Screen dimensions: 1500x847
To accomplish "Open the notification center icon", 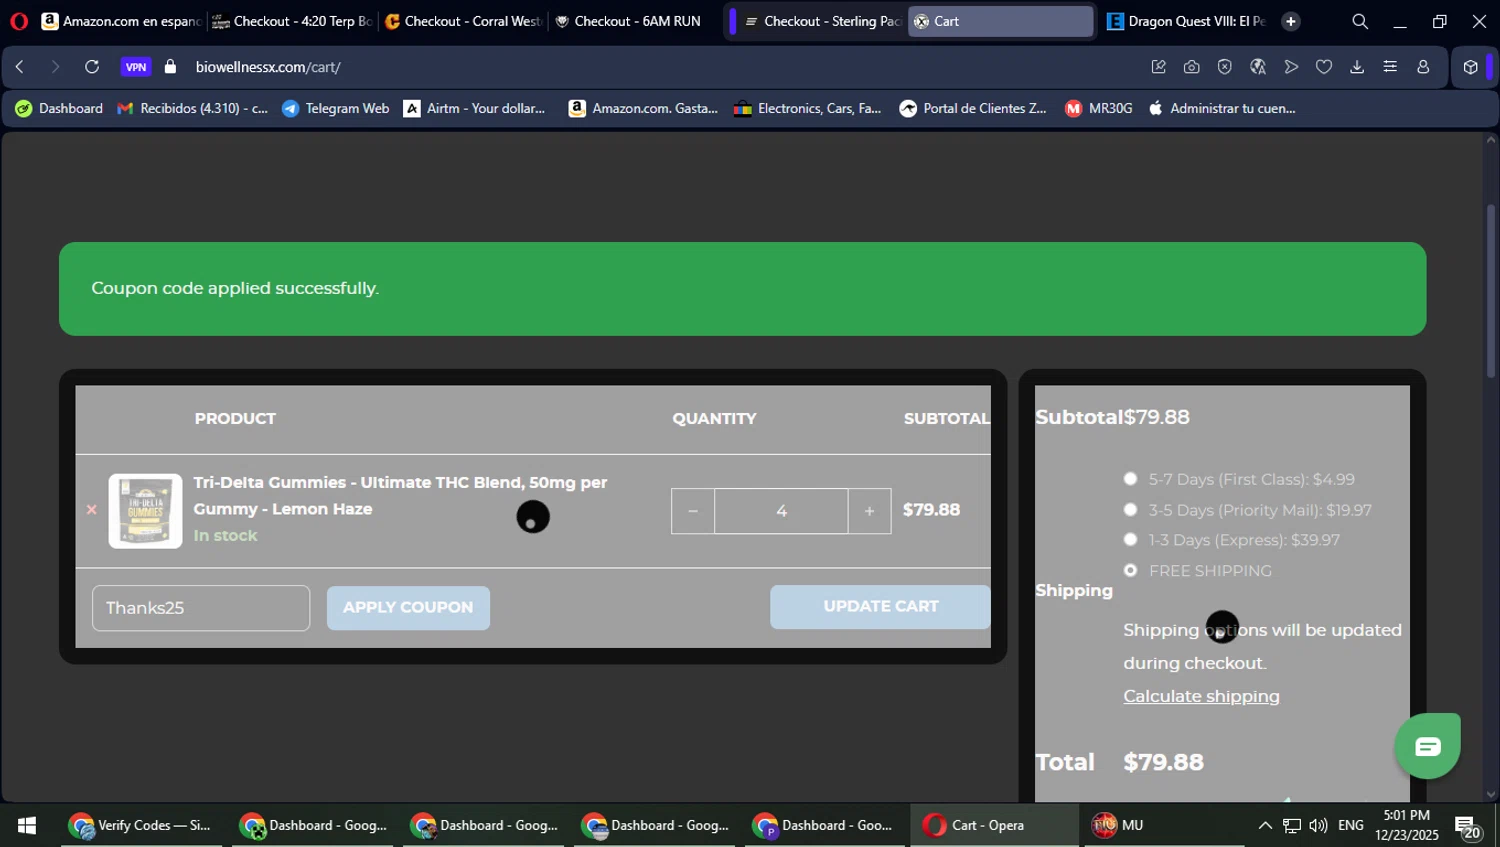I will click(x=1469, y=826).
